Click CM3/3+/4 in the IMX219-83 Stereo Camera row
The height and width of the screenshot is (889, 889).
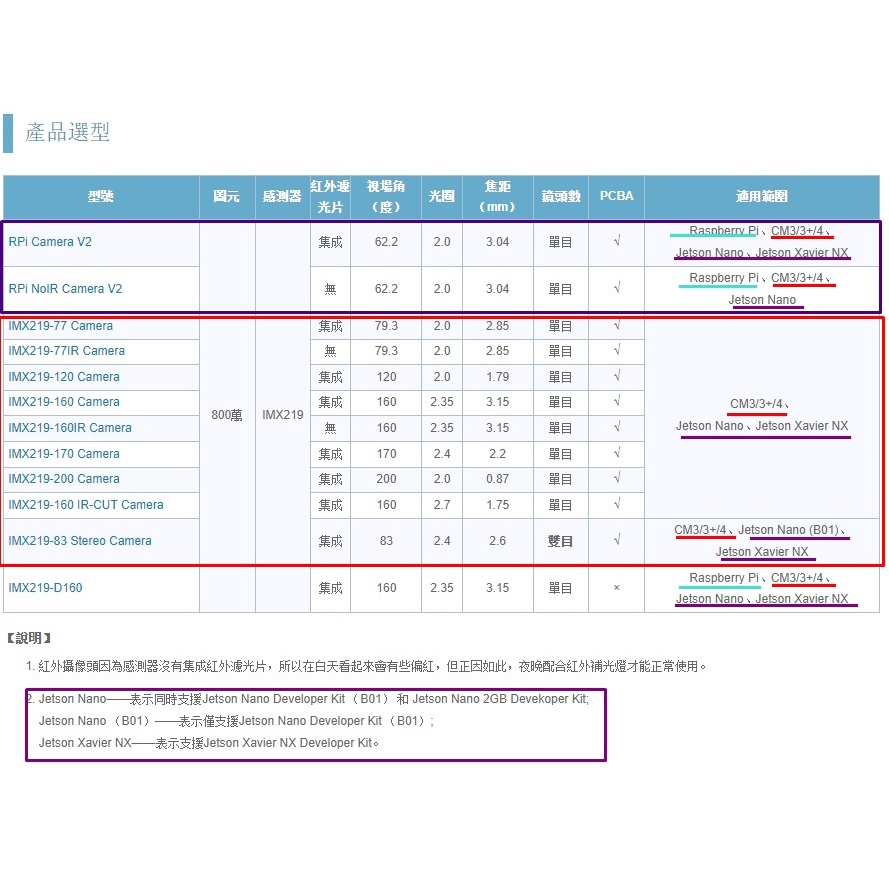click(x=700, y=530)
